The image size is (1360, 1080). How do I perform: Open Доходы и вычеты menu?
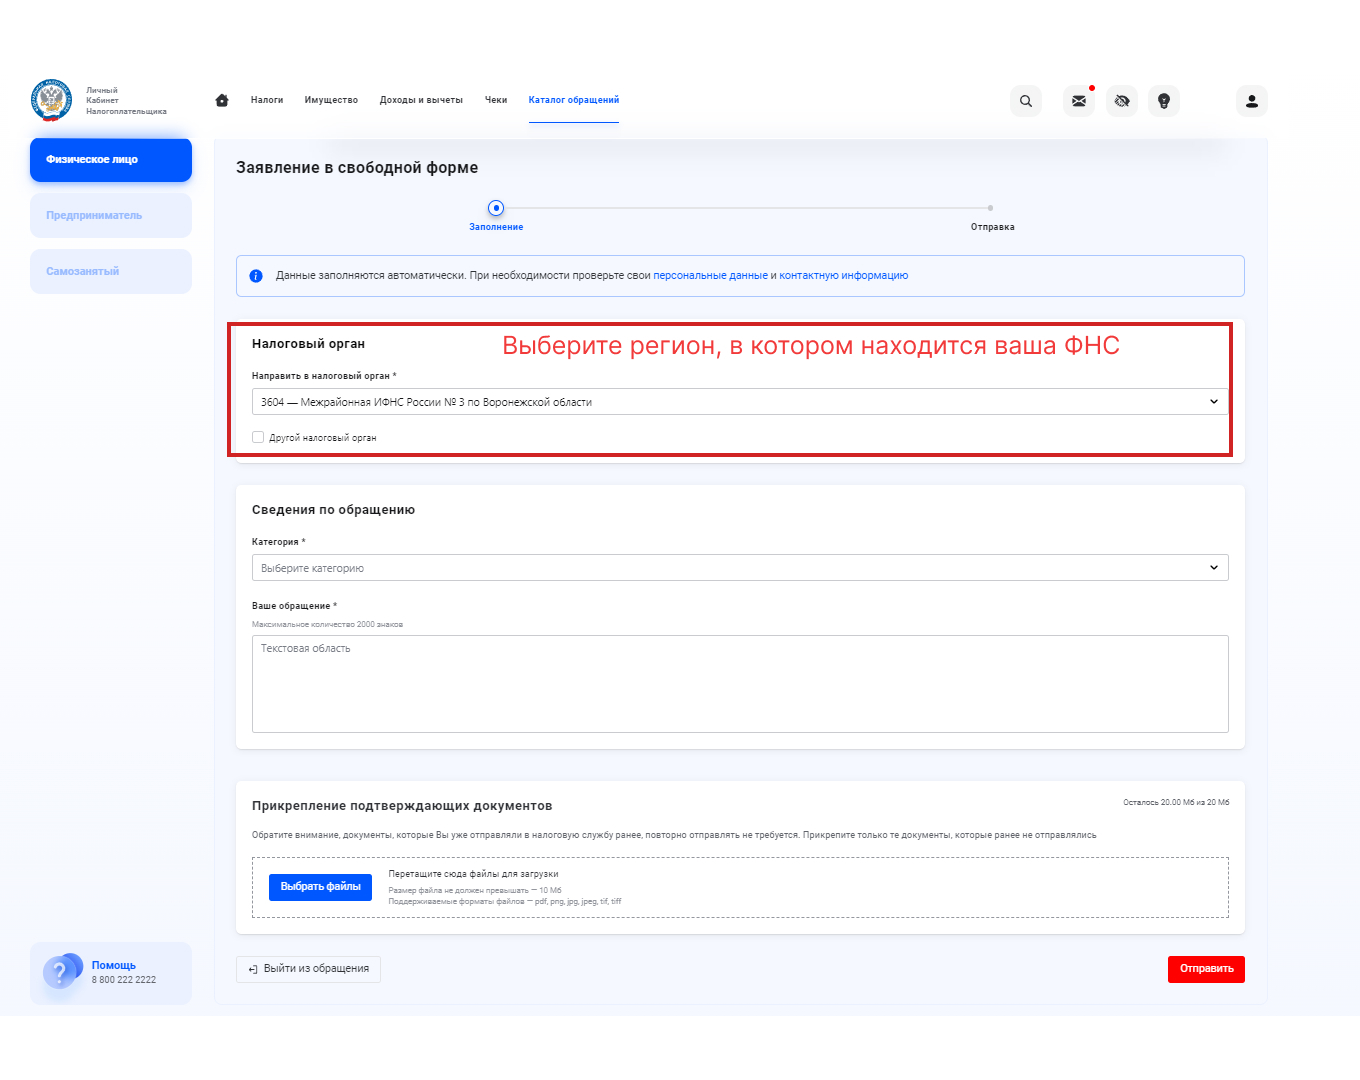click(421, 100)
